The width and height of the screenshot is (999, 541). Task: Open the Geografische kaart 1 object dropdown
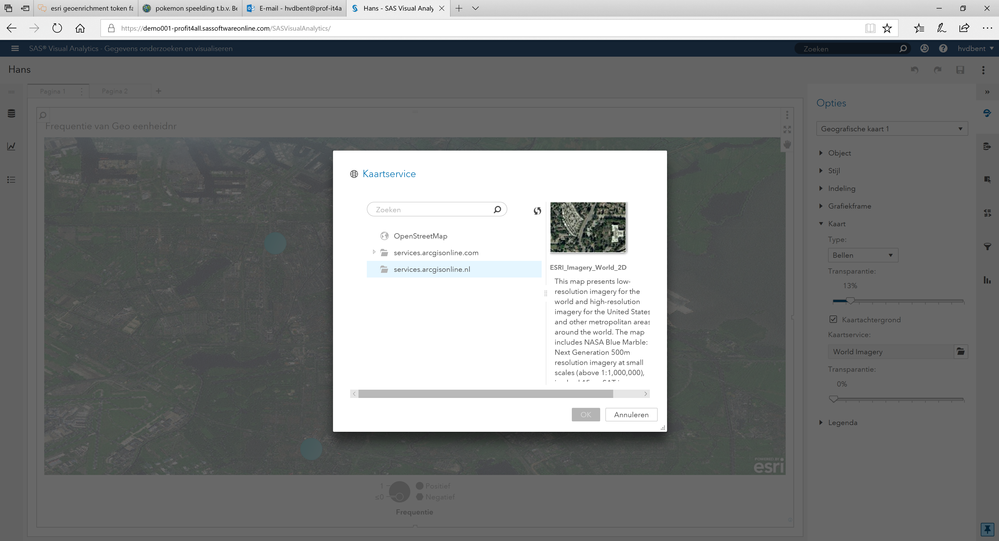tap(892, 129)
